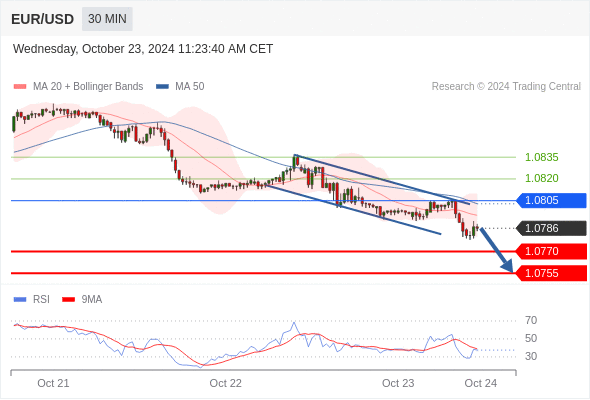
Task: Click the Research © 2024 Trading Central credit
Action: coord(506,87)
